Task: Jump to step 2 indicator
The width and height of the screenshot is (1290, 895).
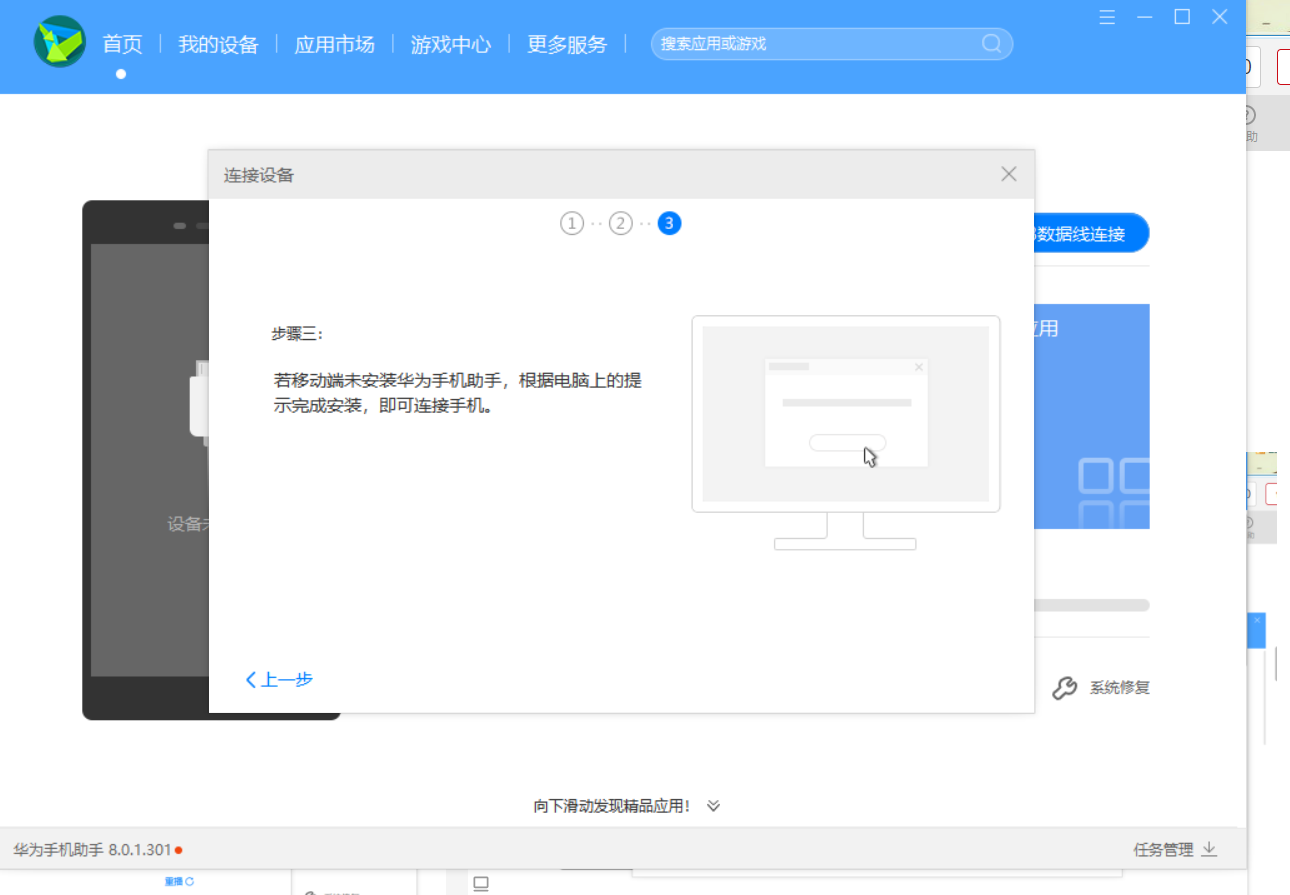Action: 621,223
